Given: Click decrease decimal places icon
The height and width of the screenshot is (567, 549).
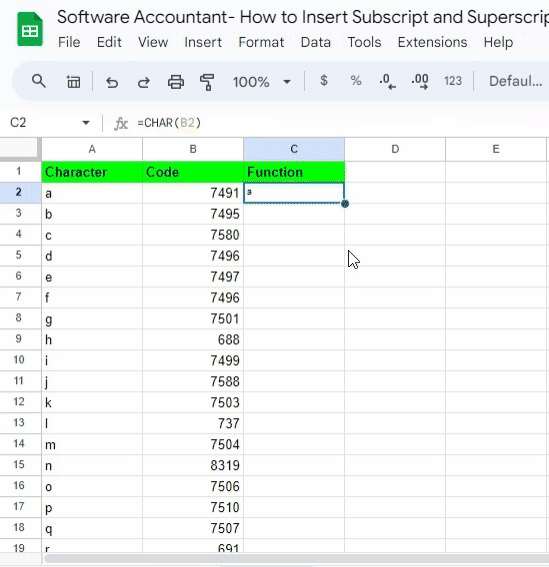Looking at the screenshot, I should click(387, 81).
